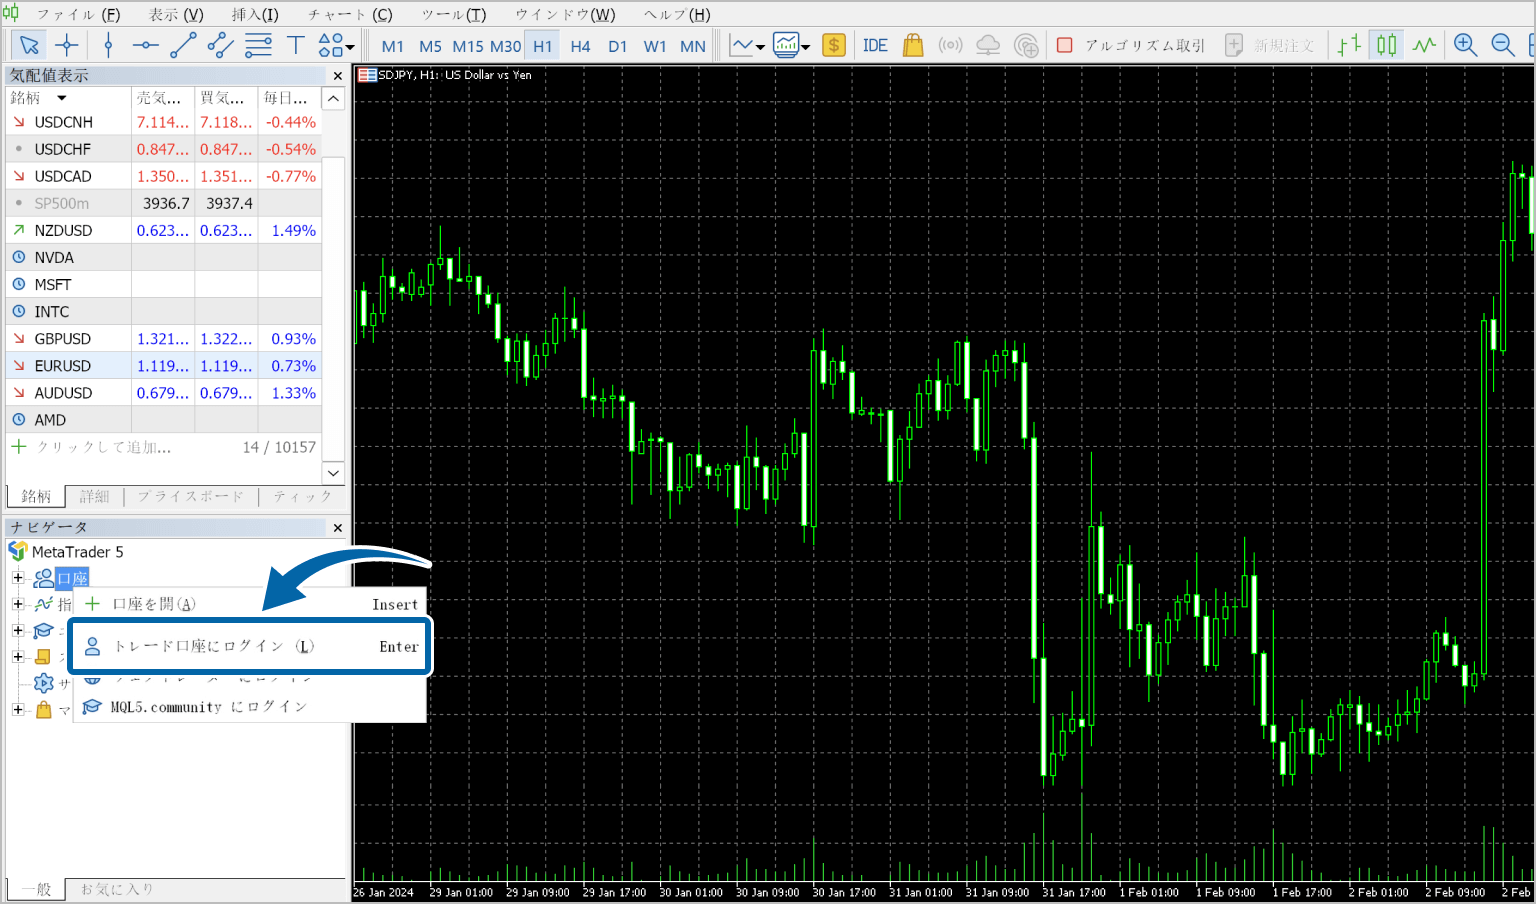
Task: Open the ツール(T) menu
Action: (453, 14)
